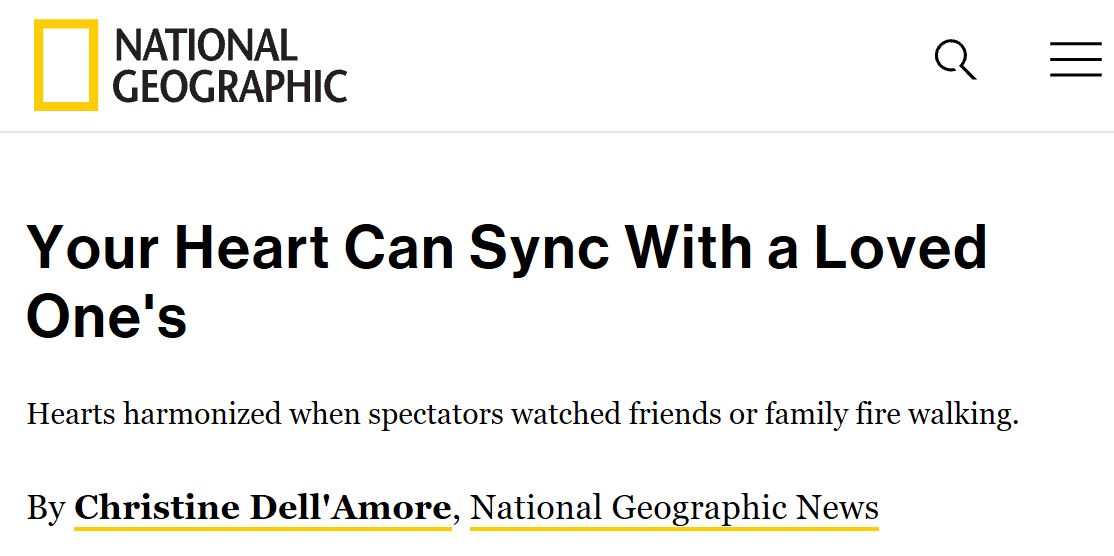Click the "NATIONAL" wordmark in the header
The image size is (1114, 556).
206,45
